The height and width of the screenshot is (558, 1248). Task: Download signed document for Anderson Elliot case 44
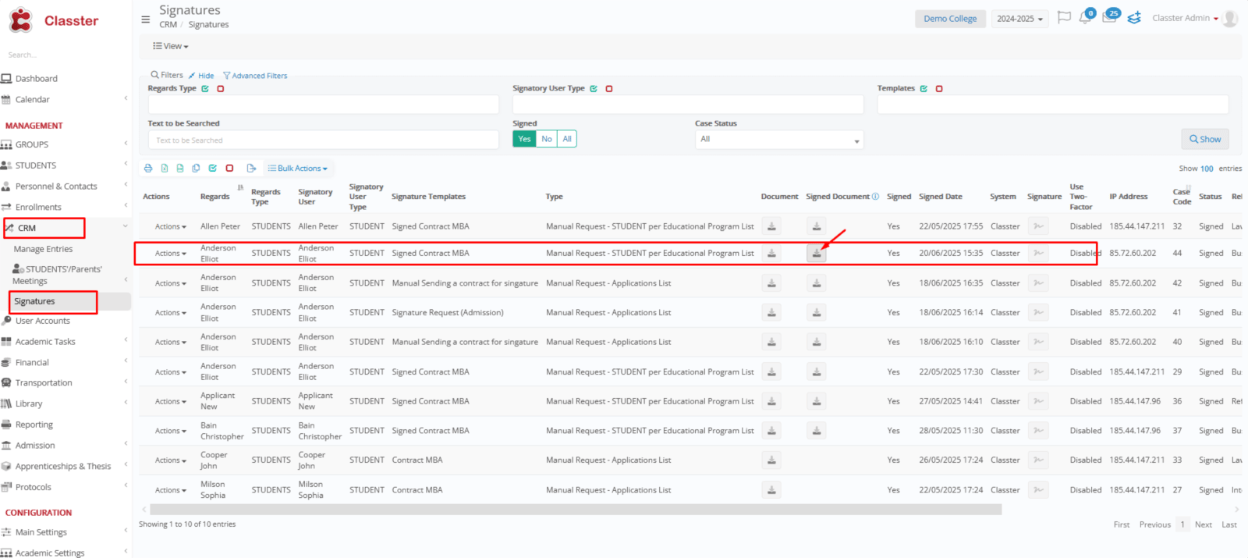[817, 254]
